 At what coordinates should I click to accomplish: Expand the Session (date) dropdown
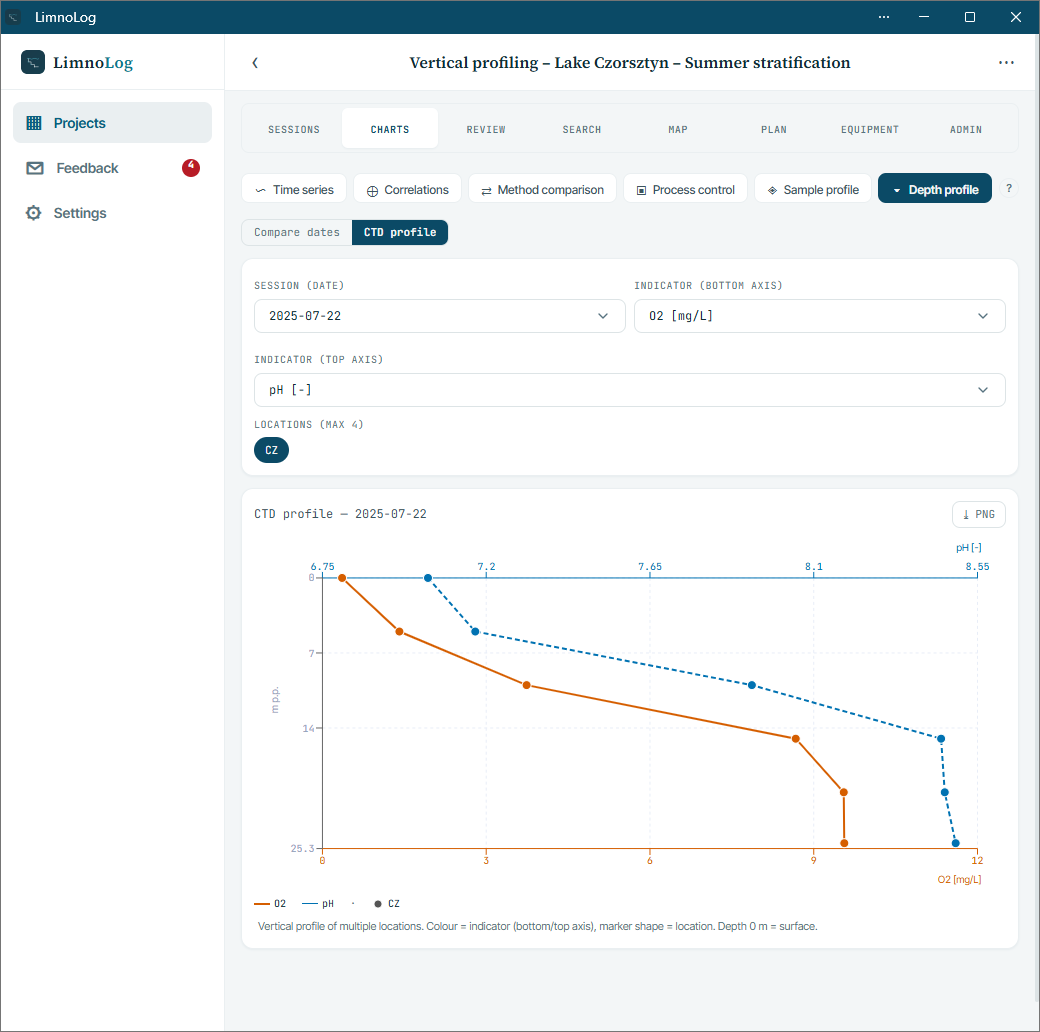pos(439,316)
